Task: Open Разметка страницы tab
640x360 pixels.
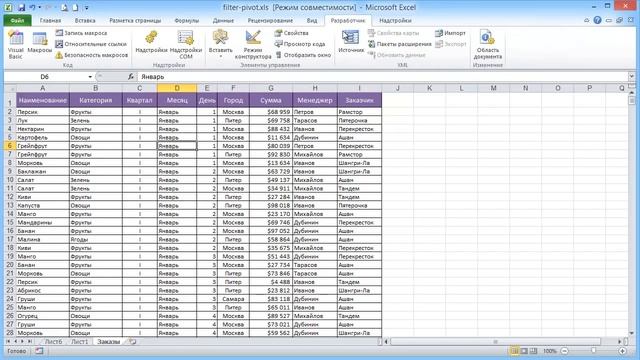Action: tap(135, 20)
